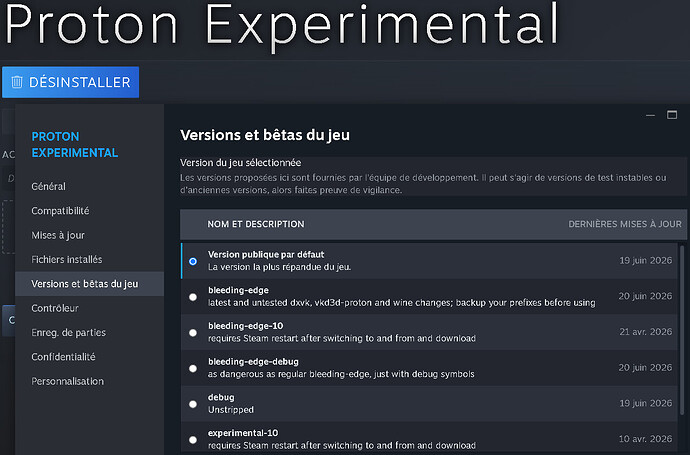Switch to the Compatibilité tab
This screenshot has height=455, width=690.
coord(60,211)
